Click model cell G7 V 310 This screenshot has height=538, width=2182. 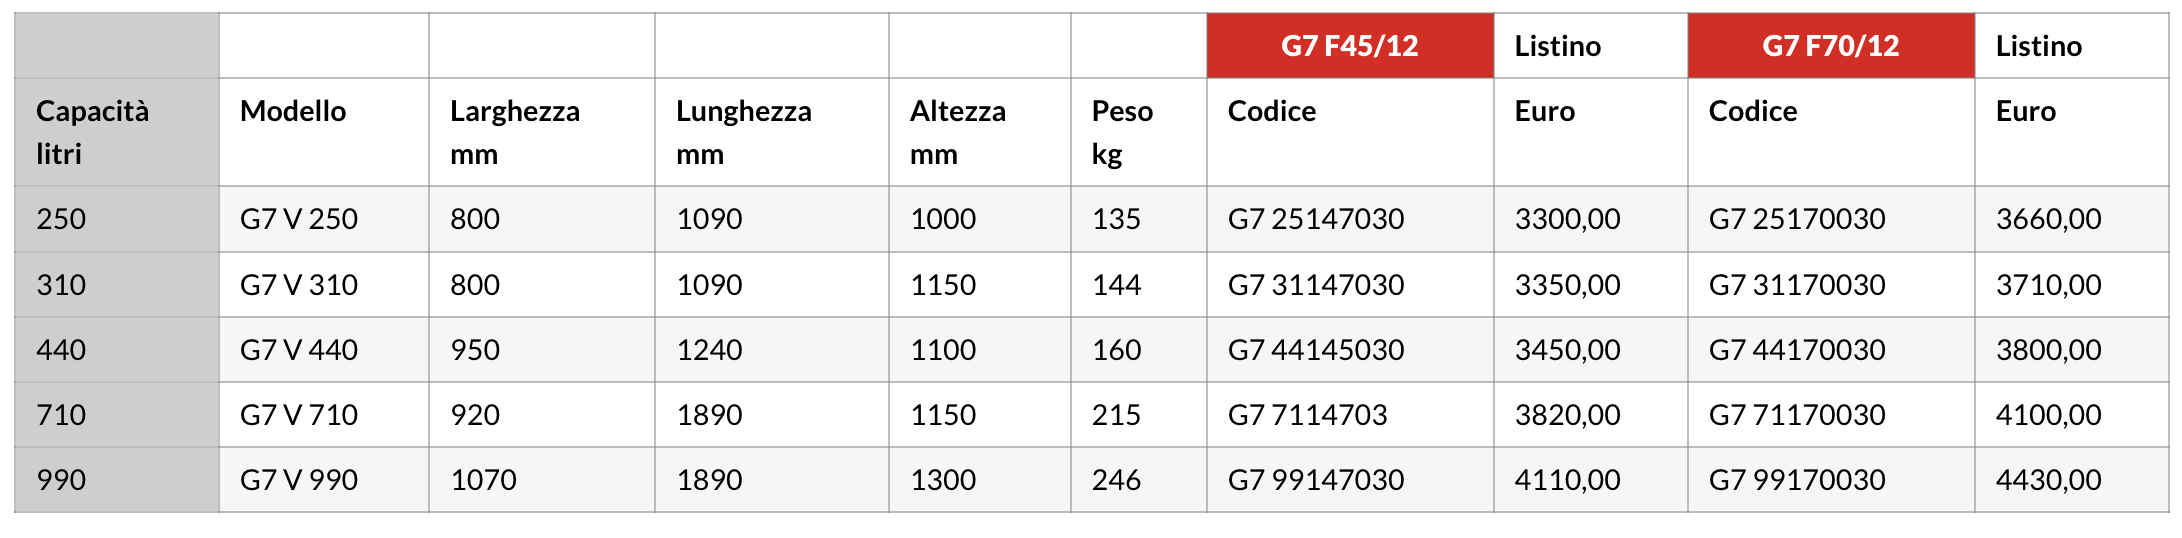pos(324,285)
